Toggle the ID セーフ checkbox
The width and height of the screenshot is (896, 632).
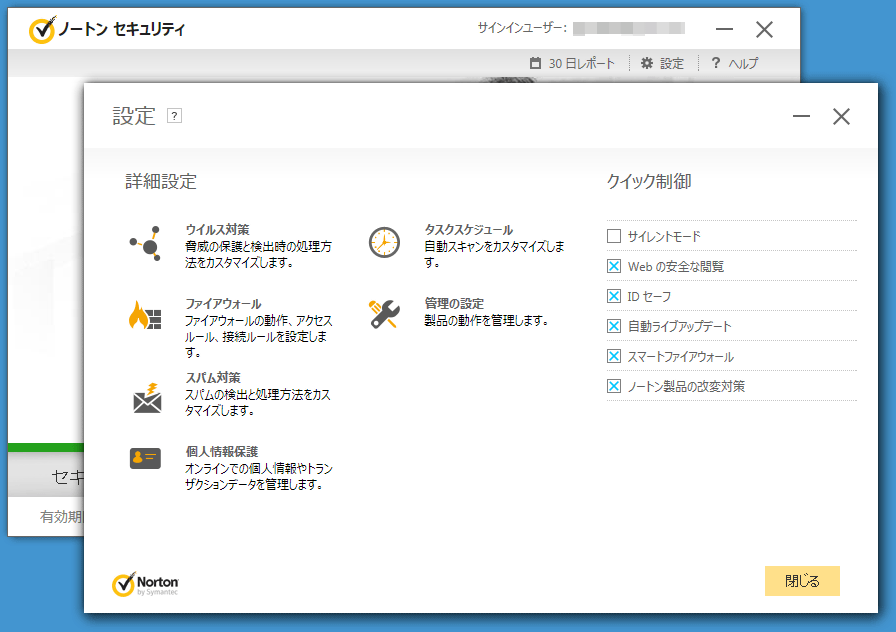(x=614, y=296)
